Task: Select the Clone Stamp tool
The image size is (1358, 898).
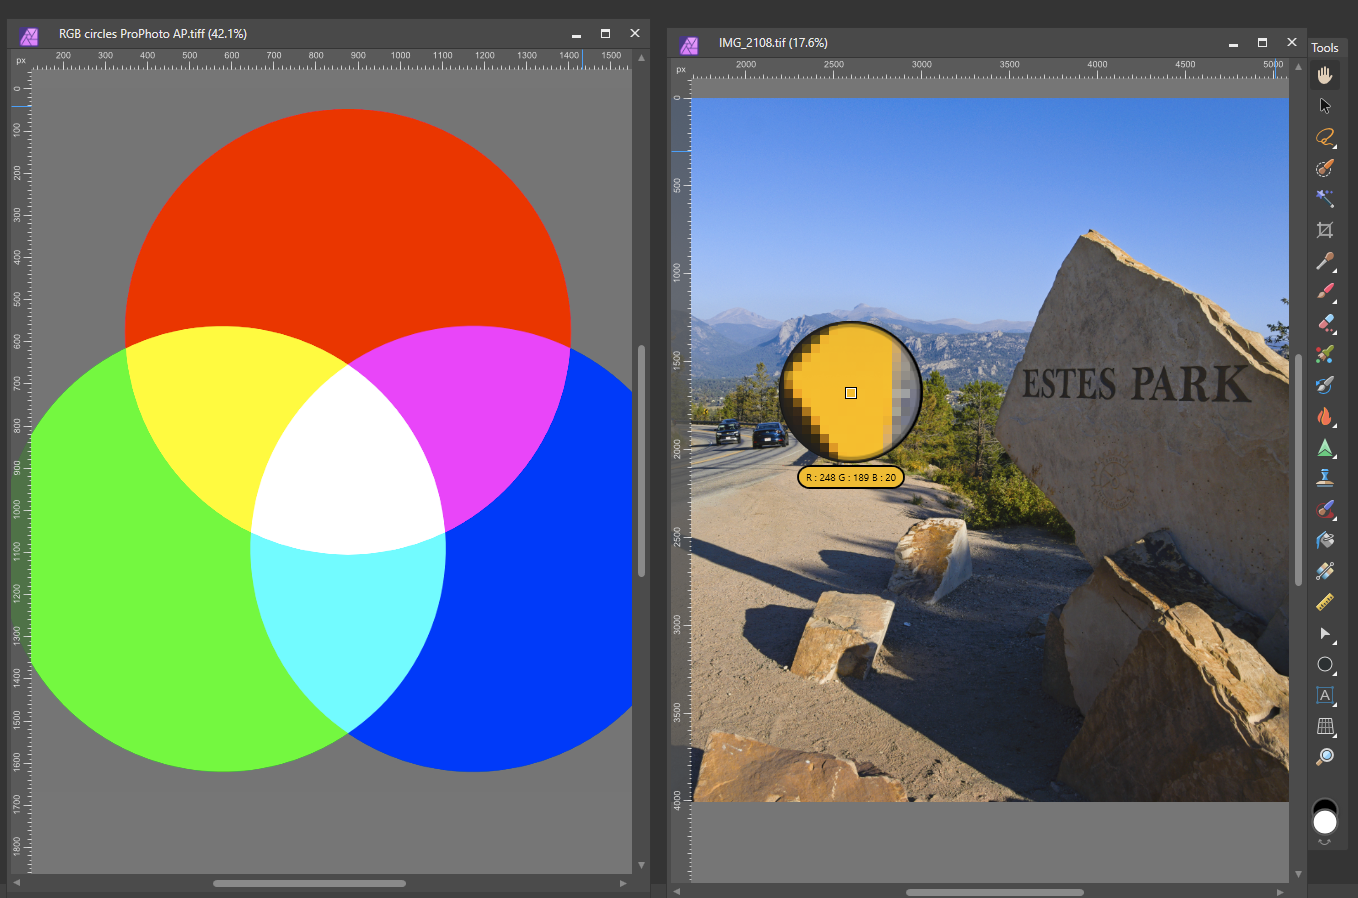Action: click(1325, 478)
